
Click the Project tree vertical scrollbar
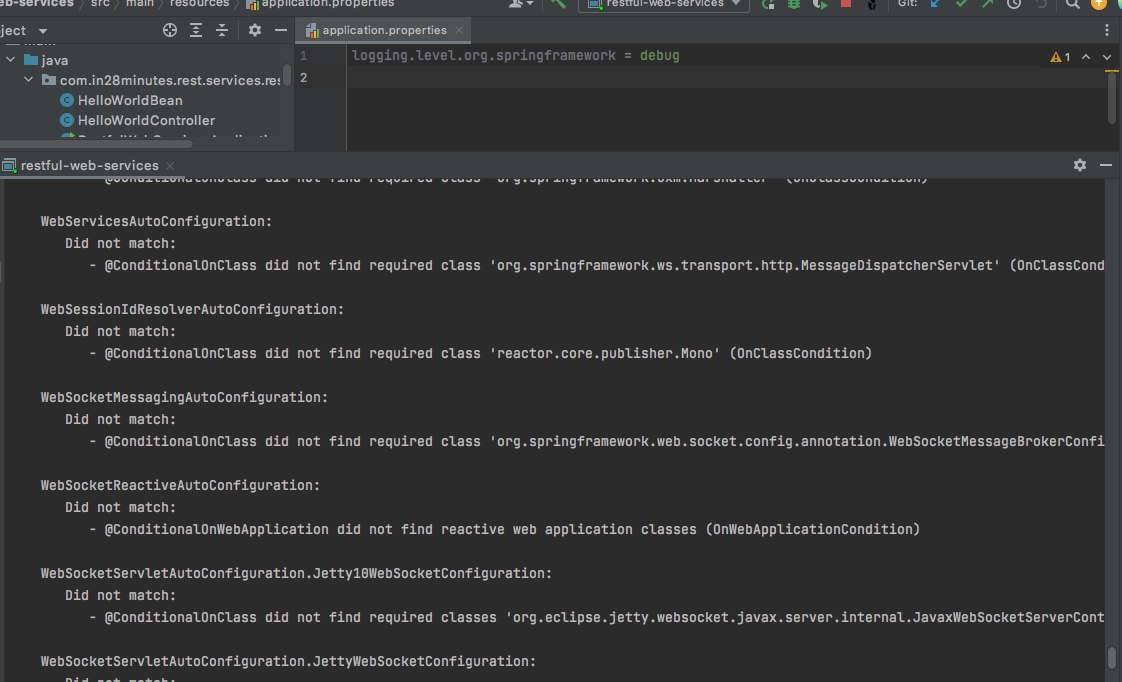(287, 75)
